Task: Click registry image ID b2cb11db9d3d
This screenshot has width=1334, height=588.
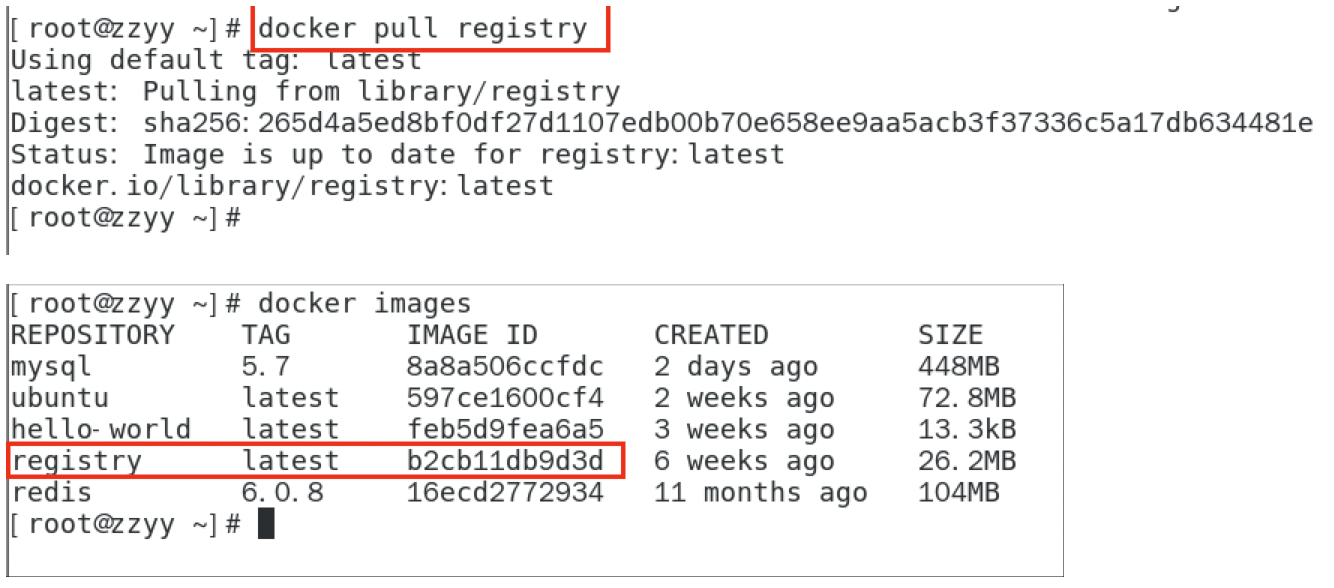Action: tap(505, 461)
